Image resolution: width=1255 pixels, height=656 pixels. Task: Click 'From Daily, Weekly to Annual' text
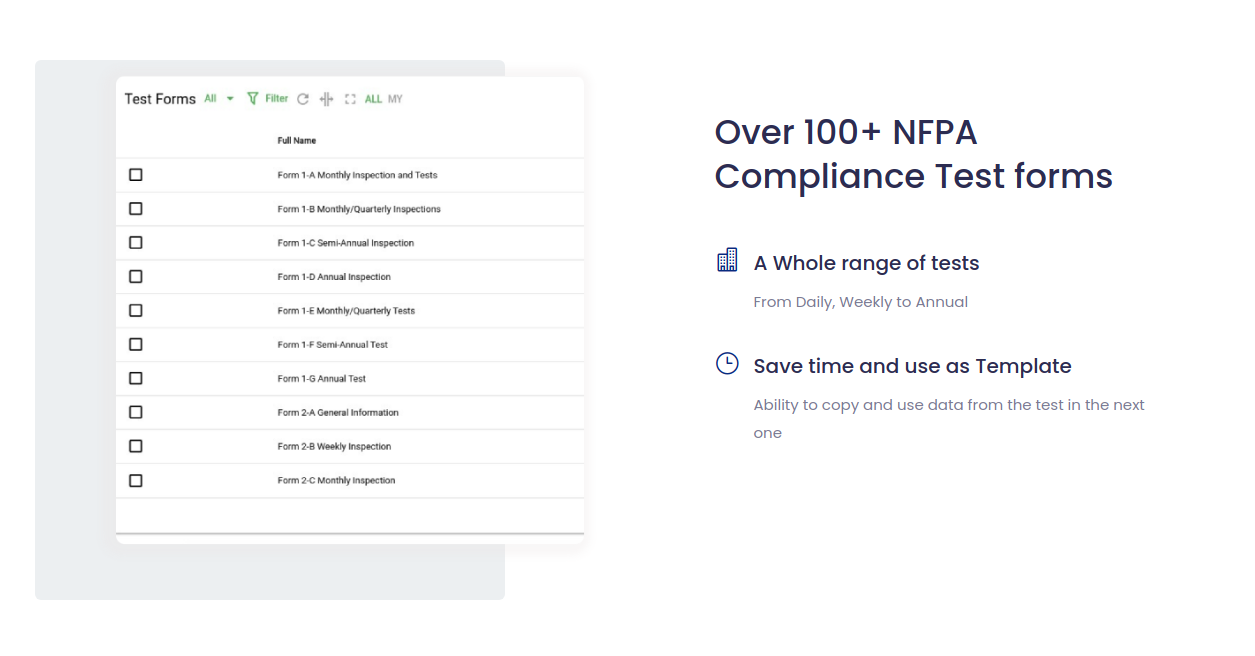(860, 302)
